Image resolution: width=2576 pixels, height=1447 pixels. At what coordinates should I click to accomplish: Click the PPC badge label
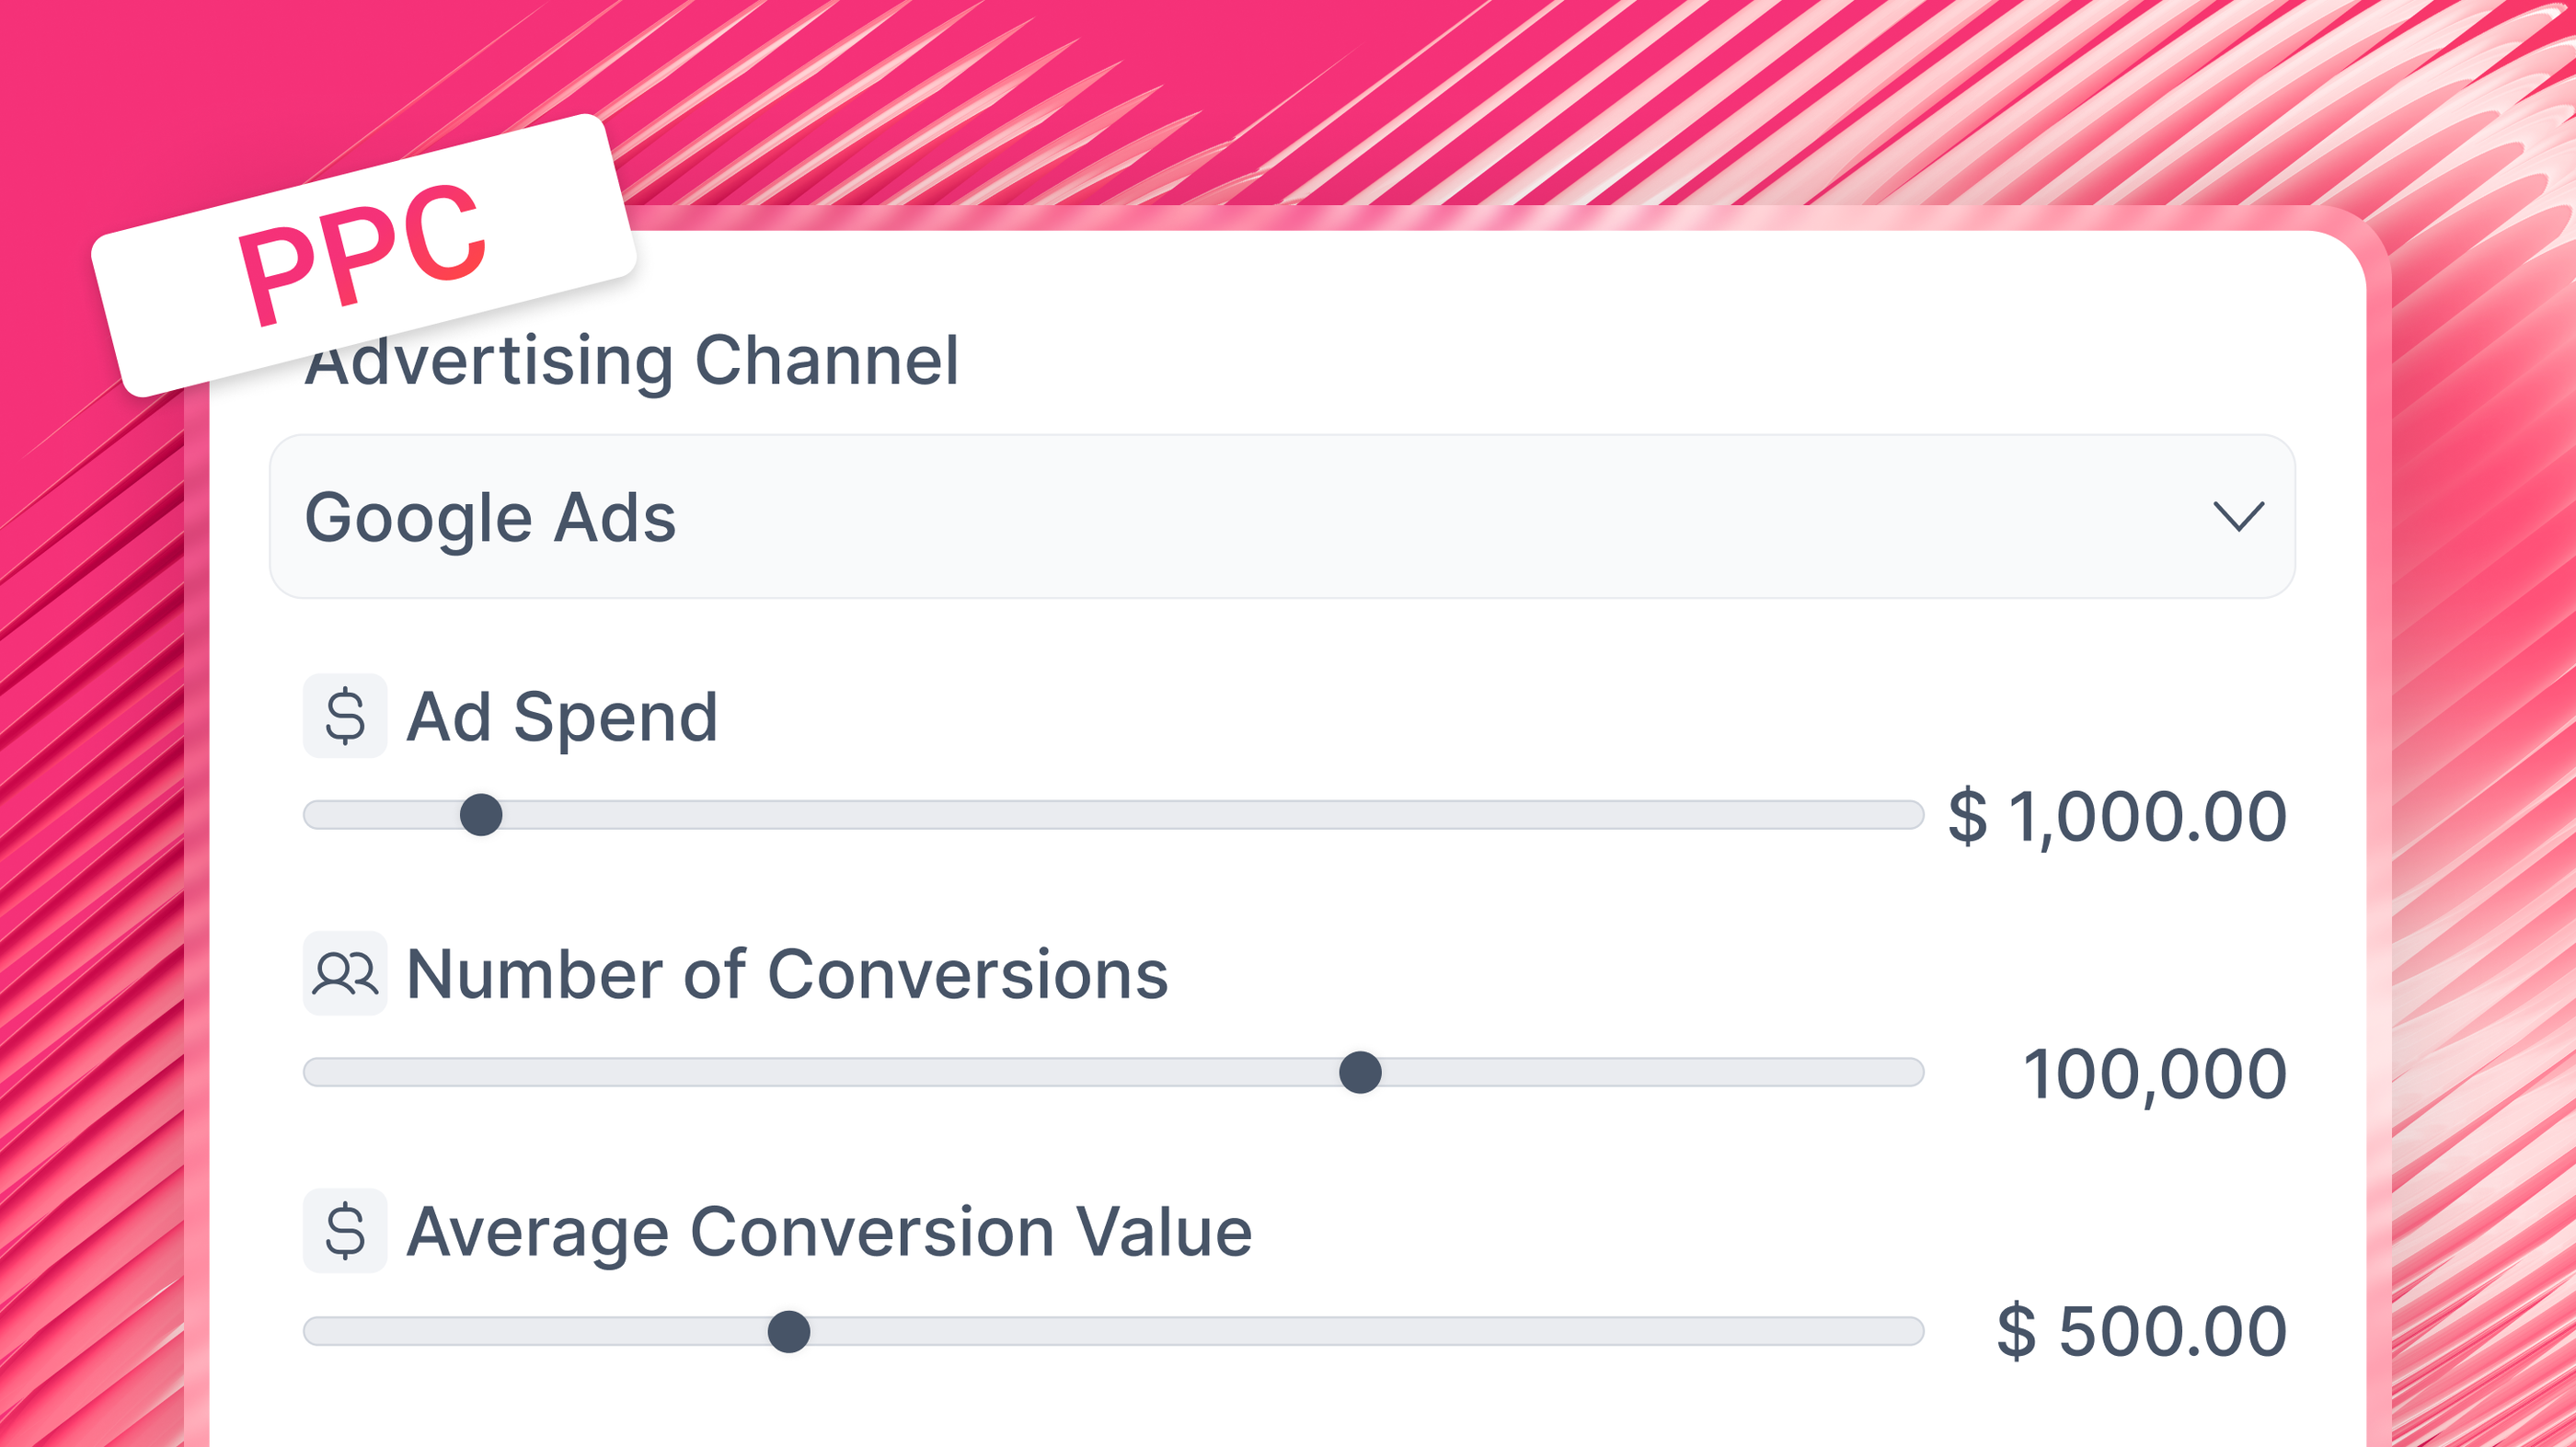(362, 255)
